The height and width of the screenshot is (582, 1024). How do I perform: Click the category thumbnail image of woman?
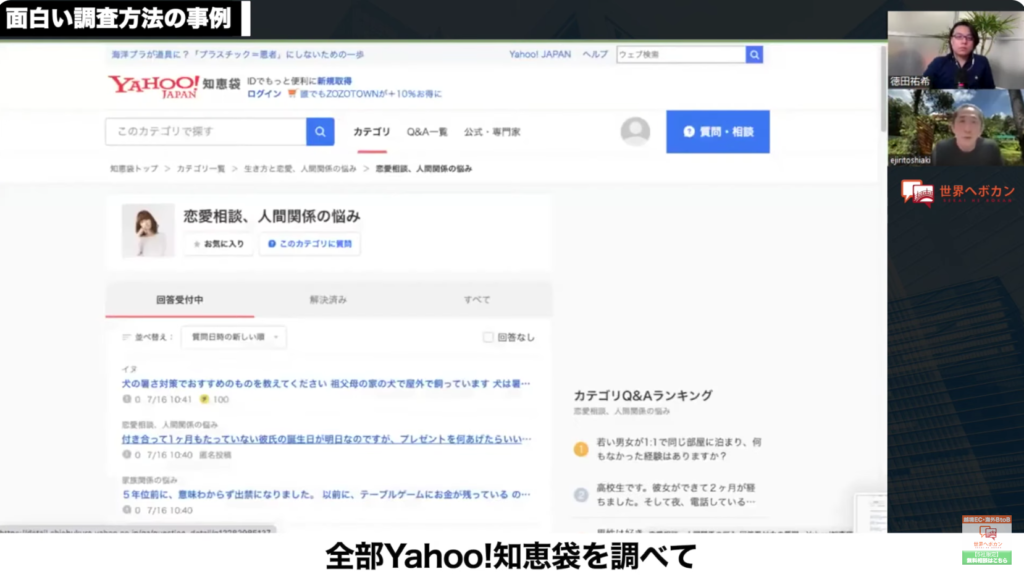148,230
